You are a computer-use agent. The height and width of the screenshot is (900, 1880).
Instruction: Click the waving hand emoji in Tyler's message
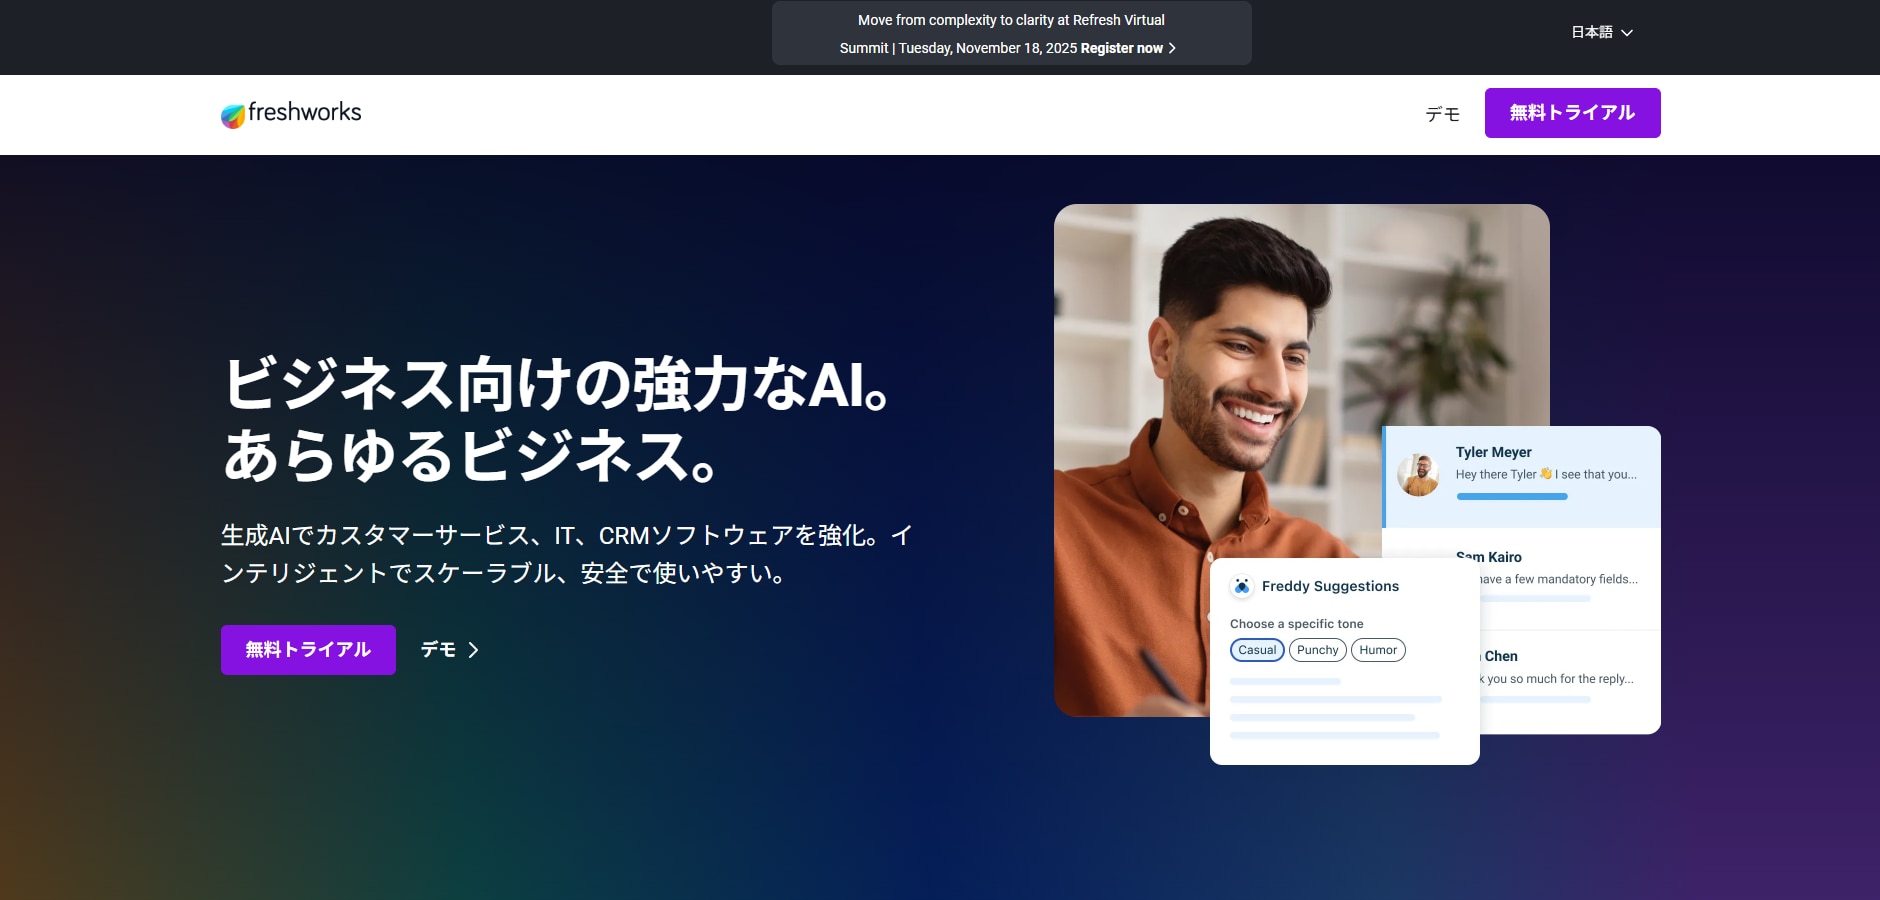[1546, 474]
